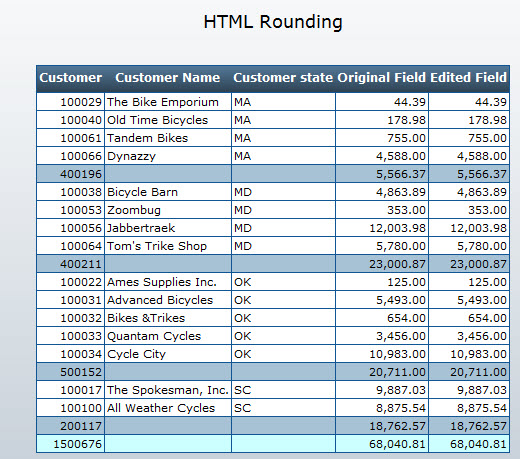520x459 pixels.
Task: Click the Customer state column header
Action: (283, 78)
